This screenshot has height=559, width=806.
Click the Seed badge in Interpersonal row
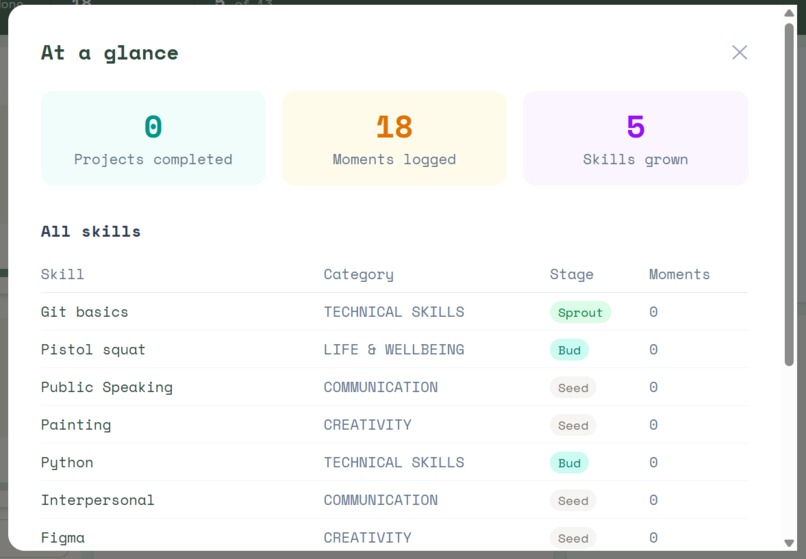click(573, 500)
